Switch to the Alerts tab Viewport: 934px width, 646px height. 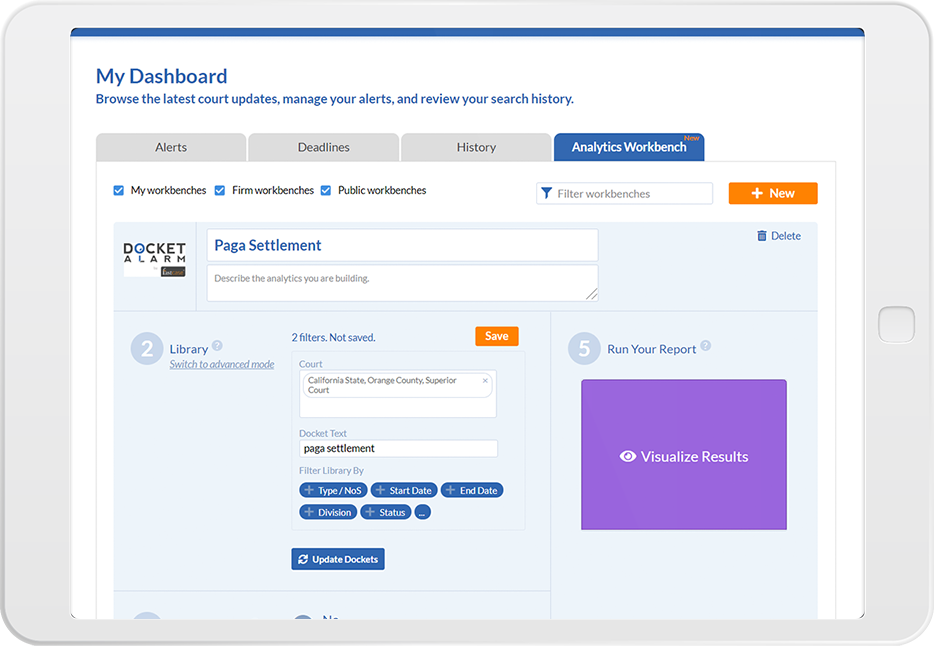[x=170, y=146]
